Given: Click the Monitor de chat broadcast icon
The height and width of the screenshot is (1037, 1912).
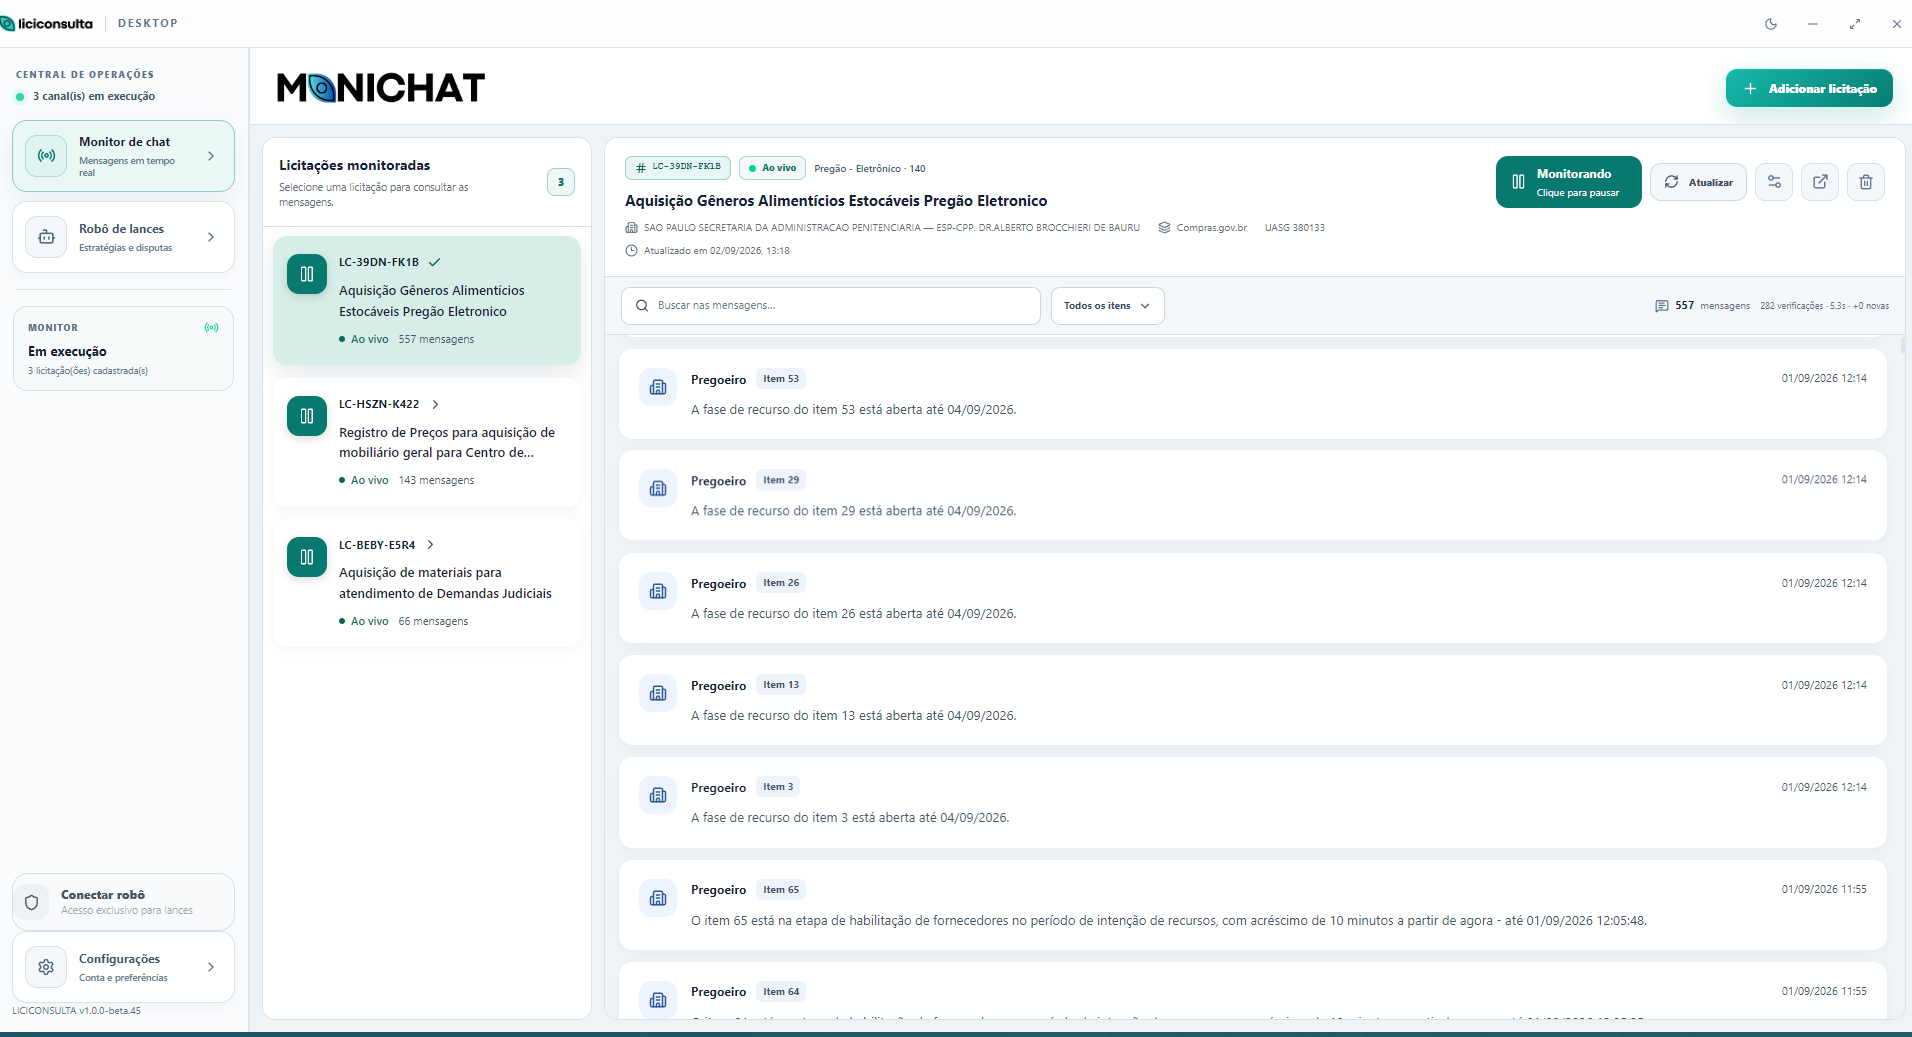Looking at the screenshot, I should 46,156.
